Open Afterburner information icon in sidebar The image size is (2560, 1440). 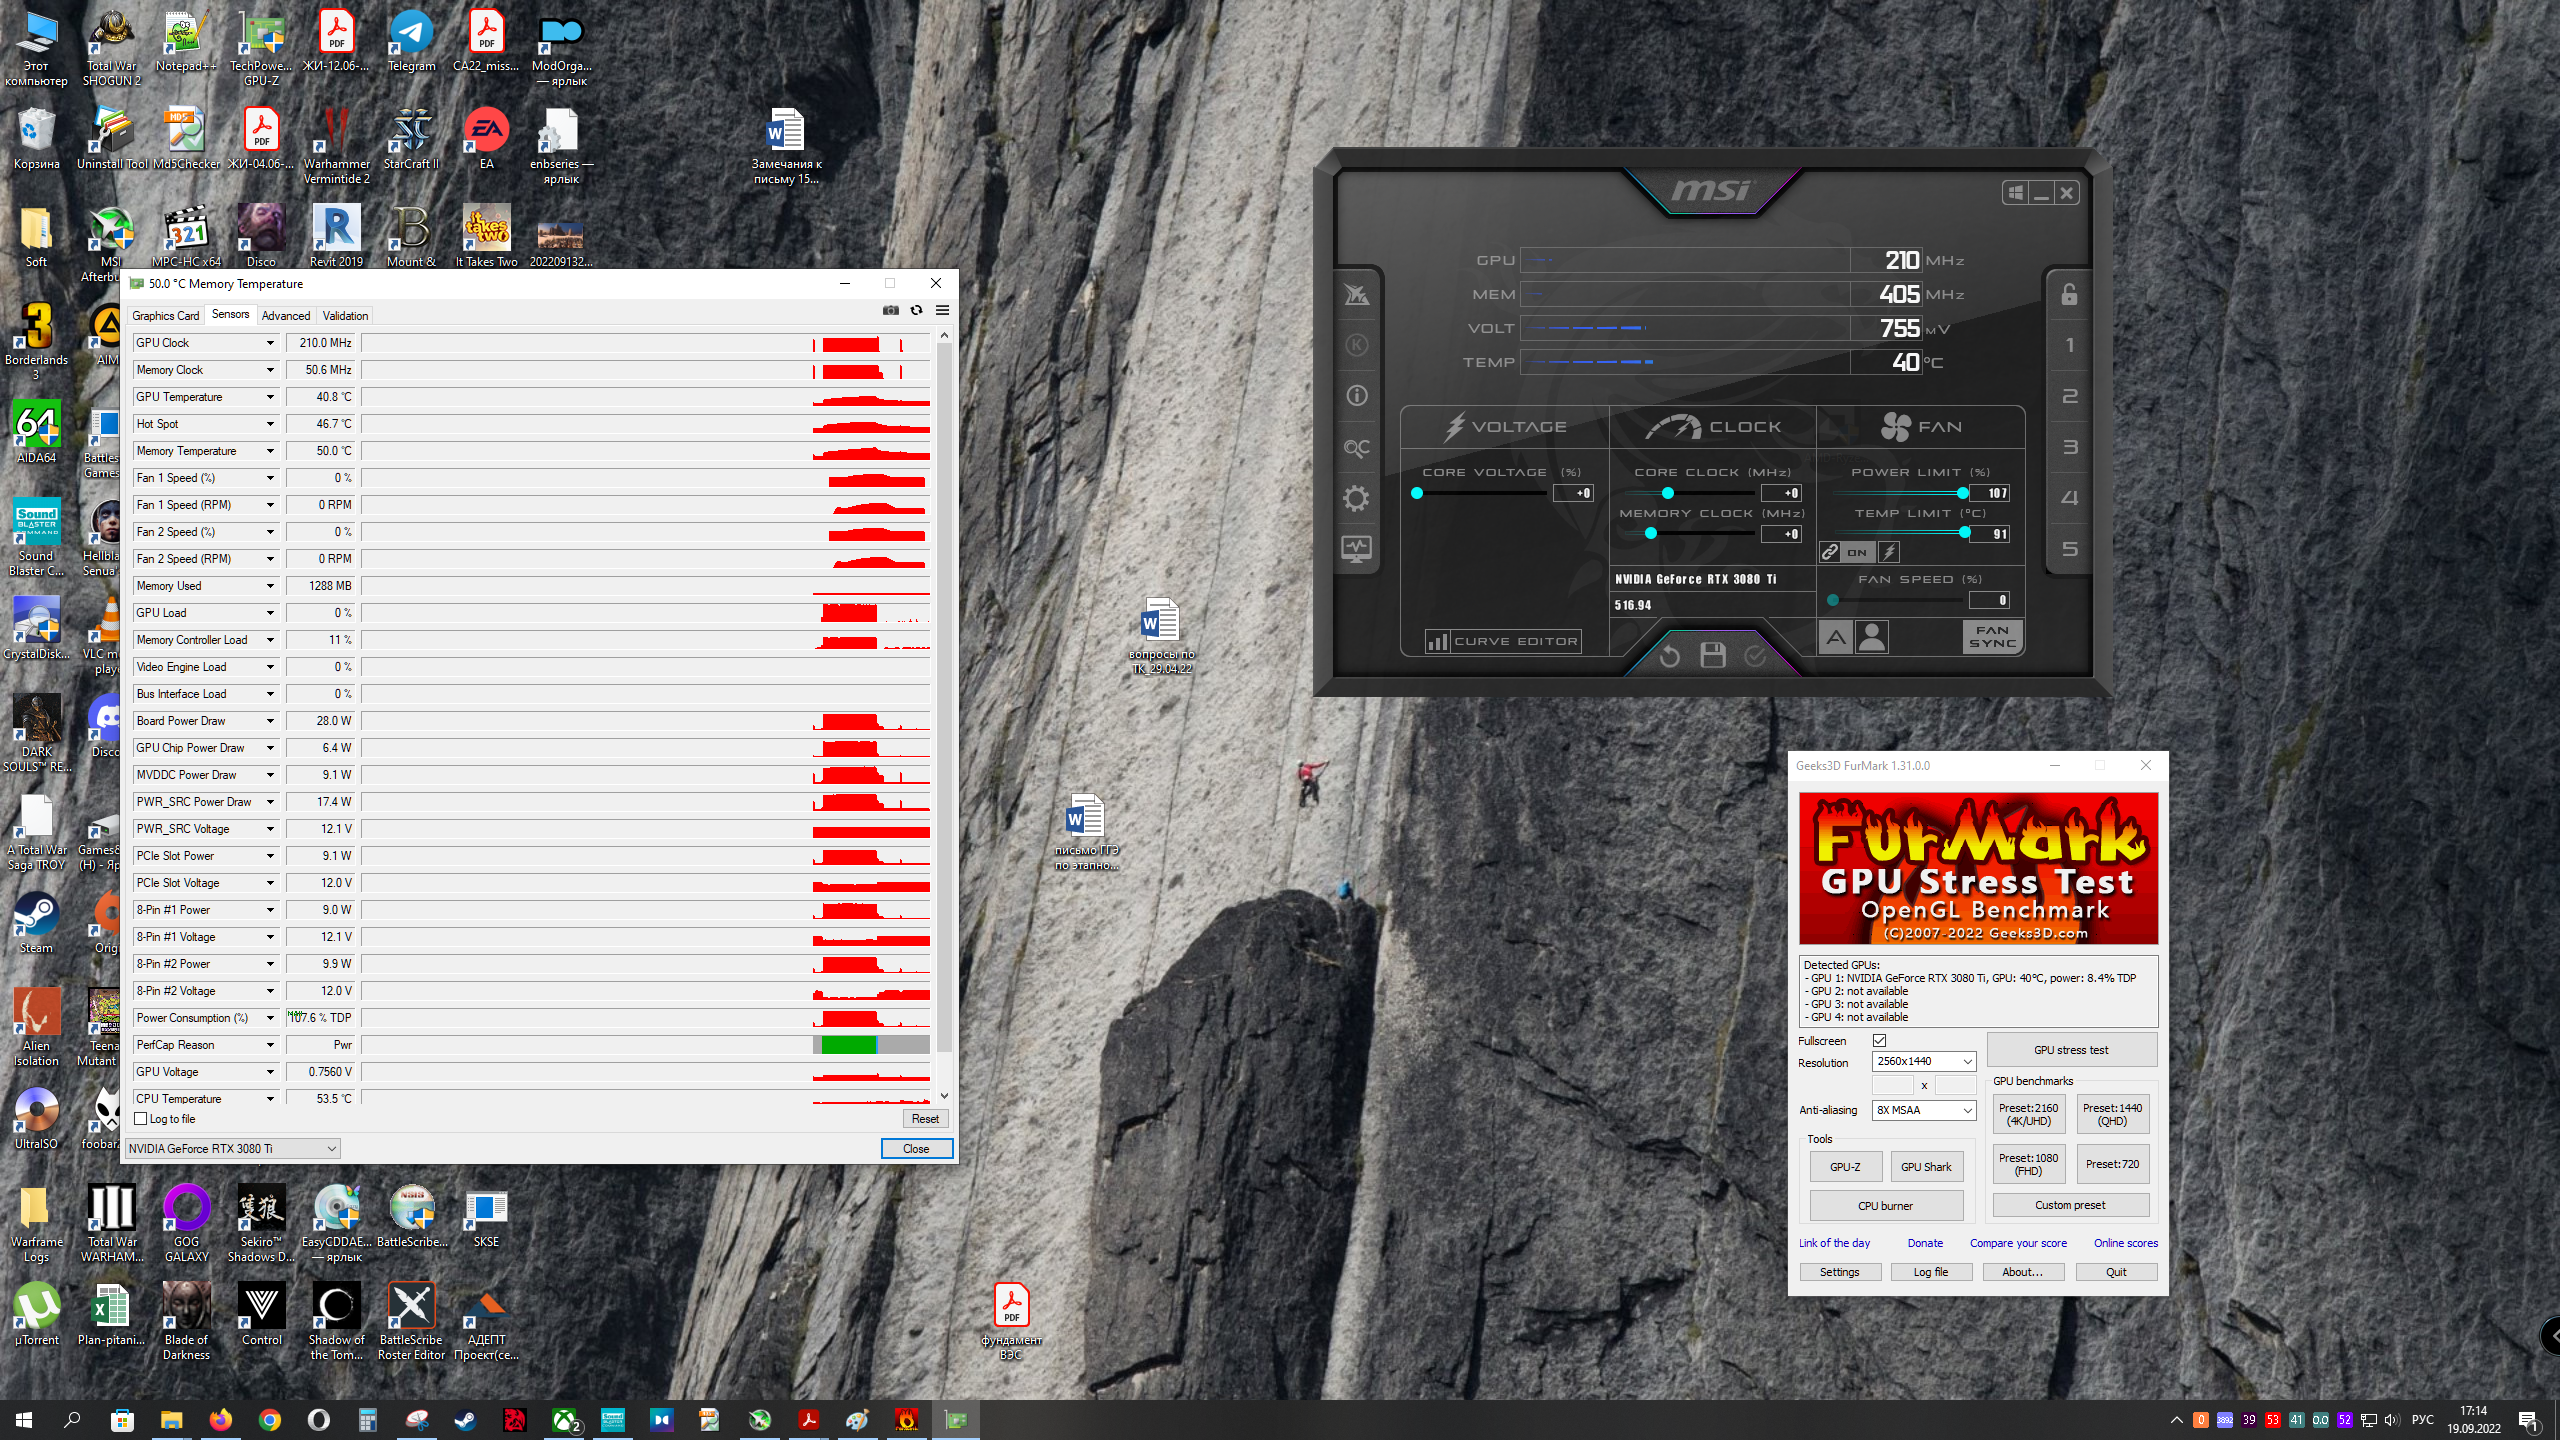click(x=1356, y=396)
